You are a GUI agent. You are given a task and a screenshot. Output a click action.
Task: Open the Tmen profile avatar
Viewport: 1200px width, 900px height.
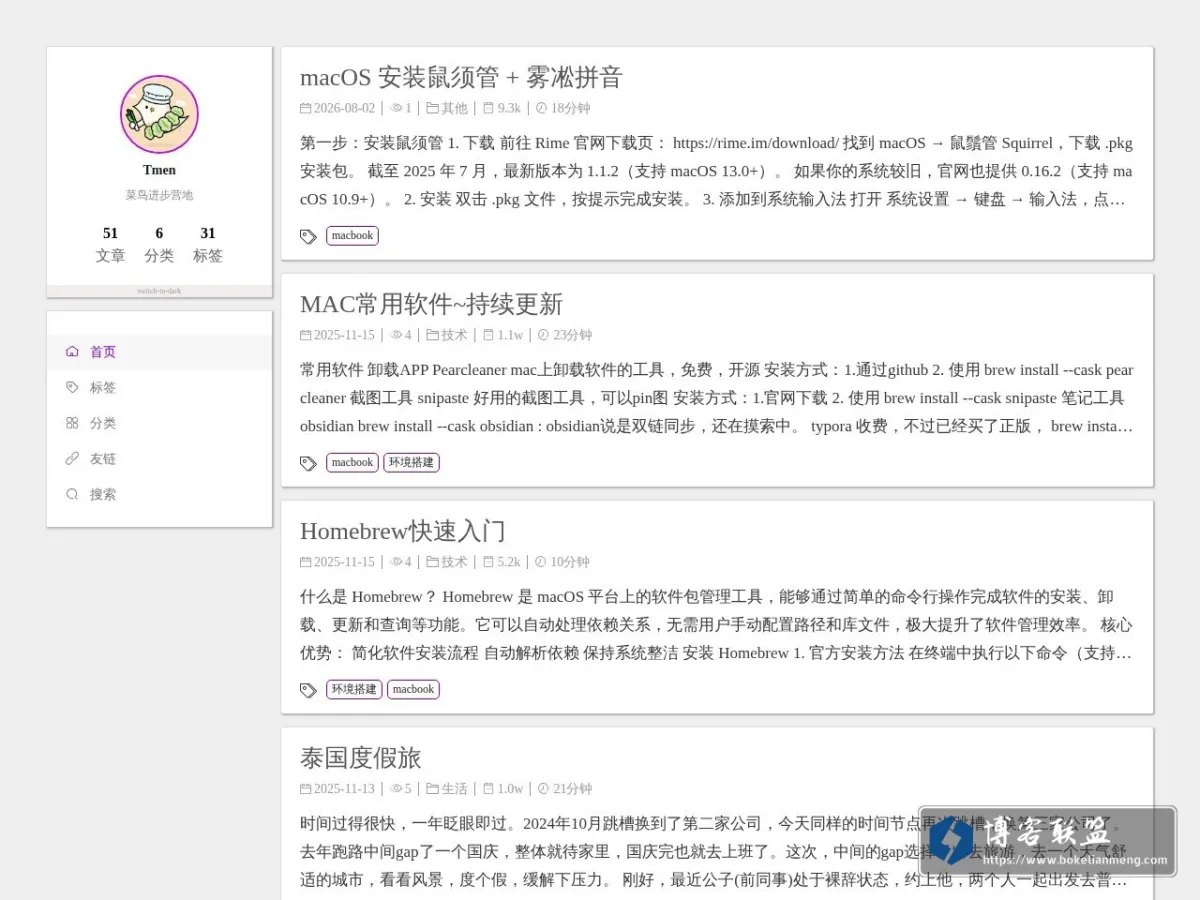tap(159, 114)
